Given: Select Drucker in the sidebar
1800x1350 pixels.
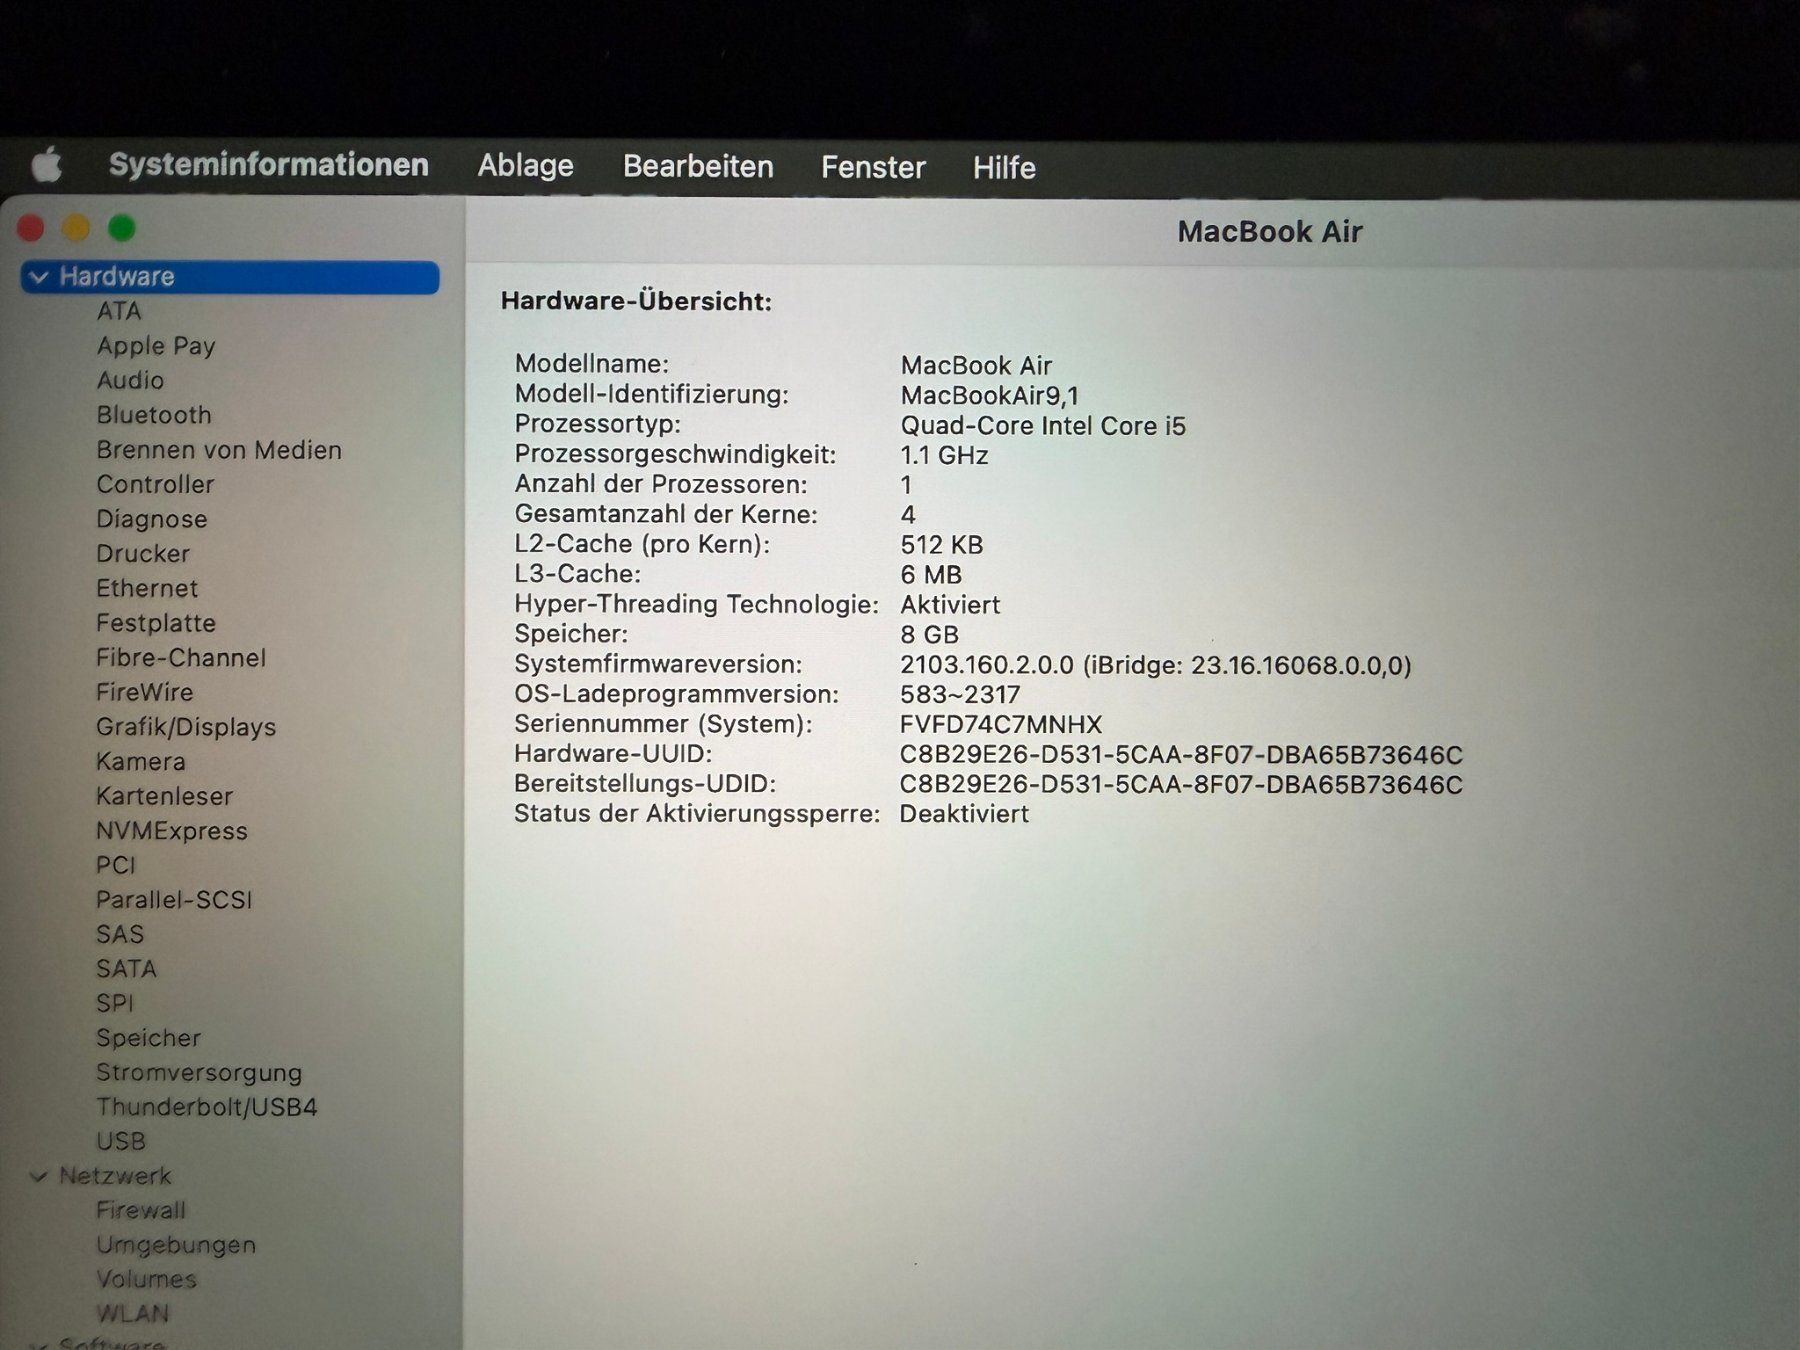Looking at the screenshot, I should [143, 553].
